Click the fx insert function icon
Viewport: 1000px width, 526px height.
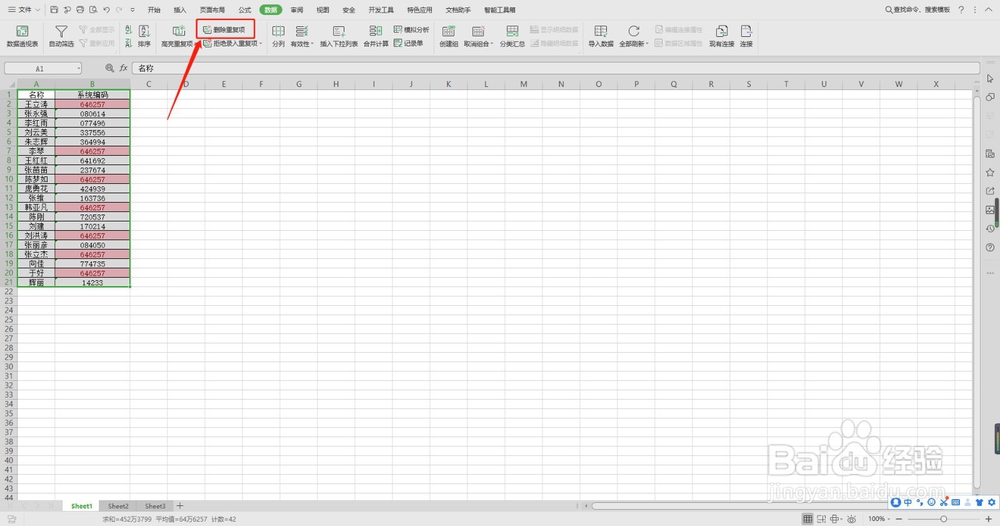(124, 68)
